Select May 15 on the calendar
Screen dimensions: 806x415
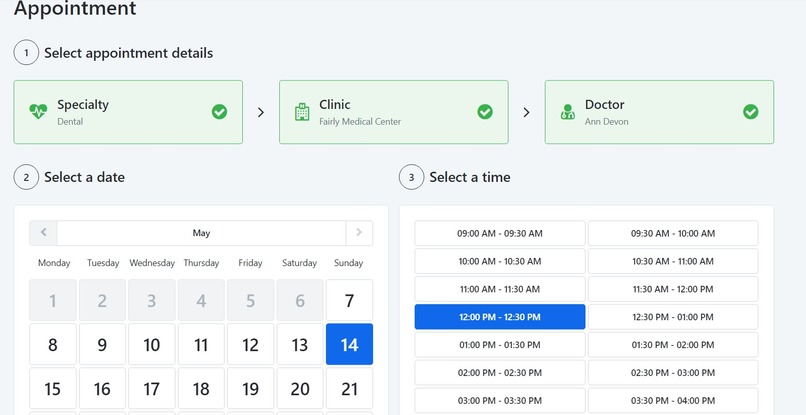(53, 388)
